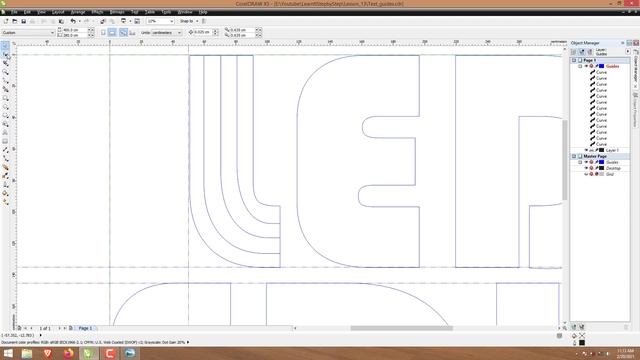Set page to landscape orientation
The height and width of the screenshot is (360, 640).
(112, 33)
